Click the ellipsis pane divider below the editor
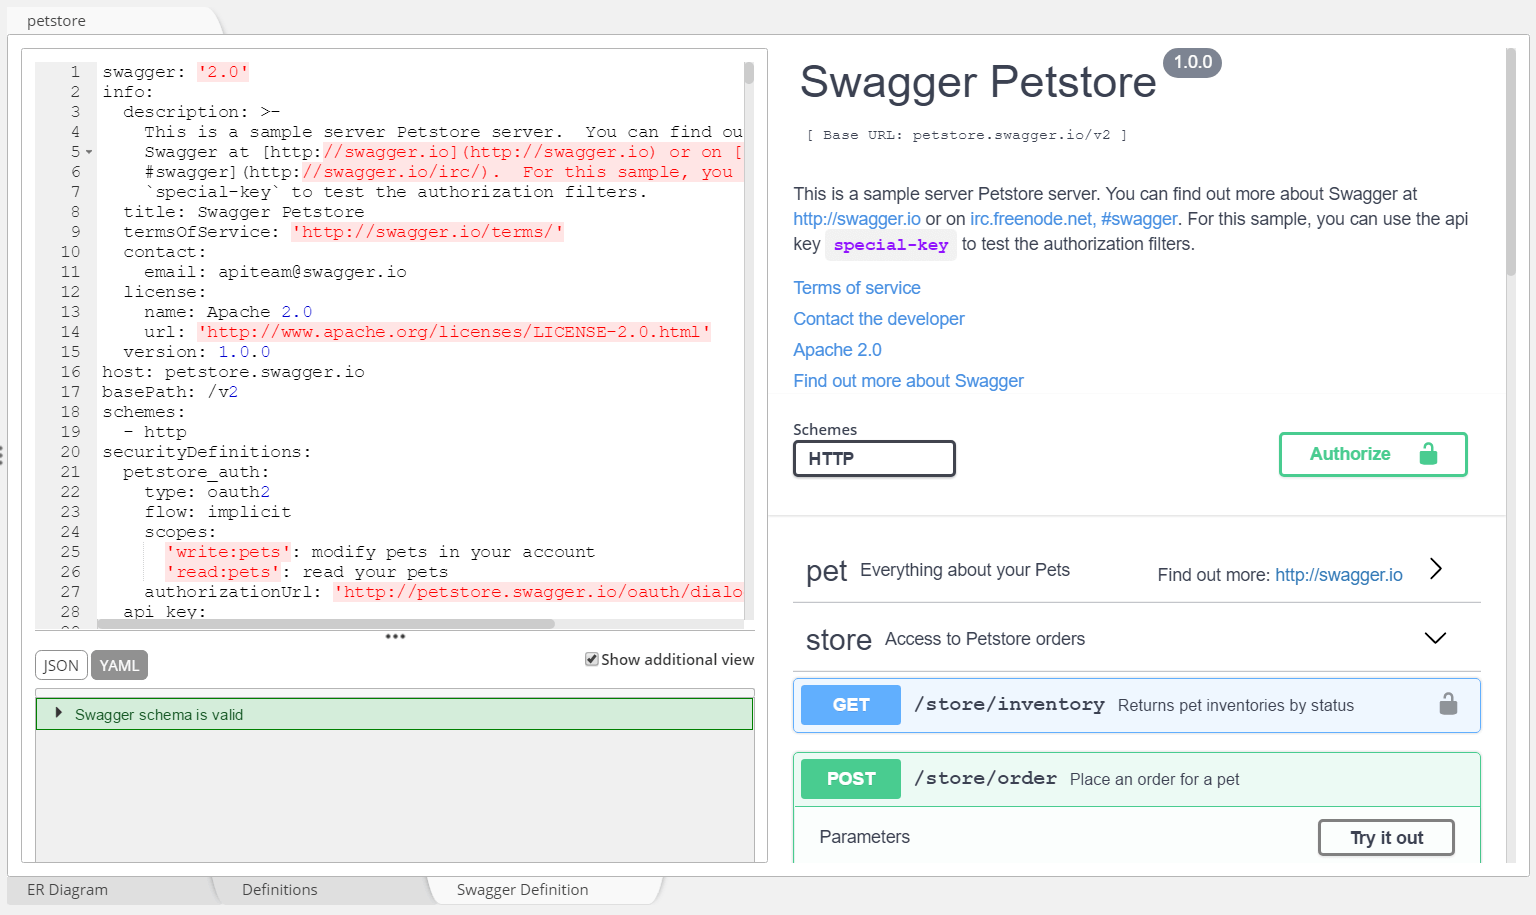1536x915 pixels. [395, 636]
